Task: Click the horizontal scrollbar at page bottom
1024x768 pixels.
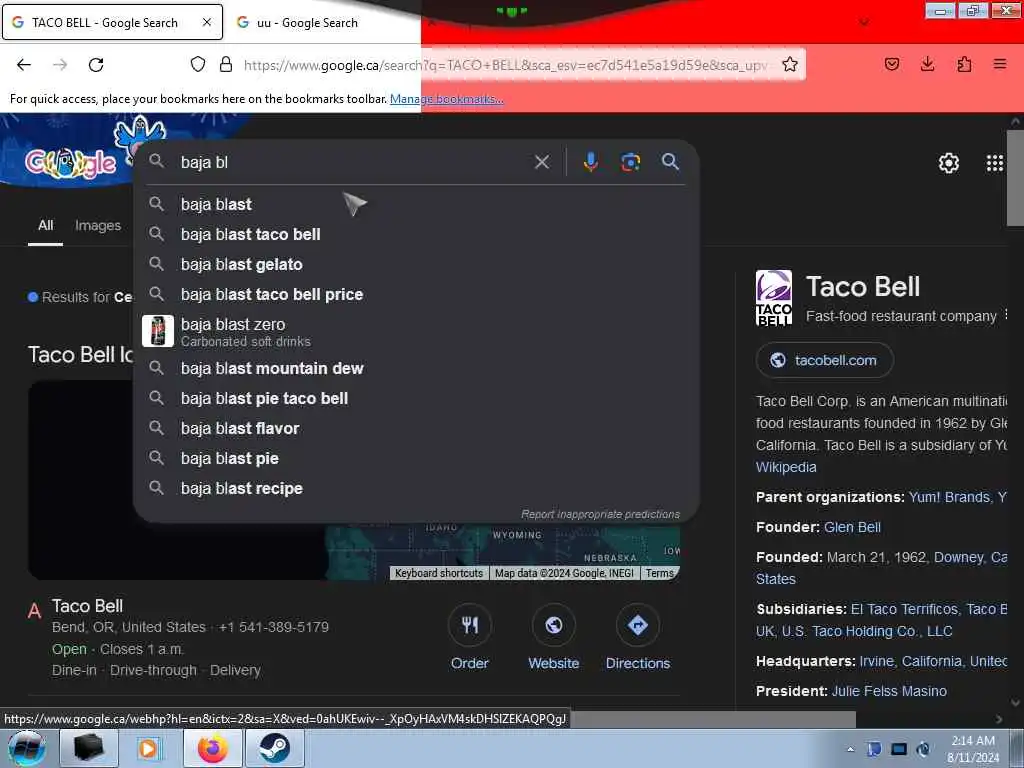Action: click(712, 719)
